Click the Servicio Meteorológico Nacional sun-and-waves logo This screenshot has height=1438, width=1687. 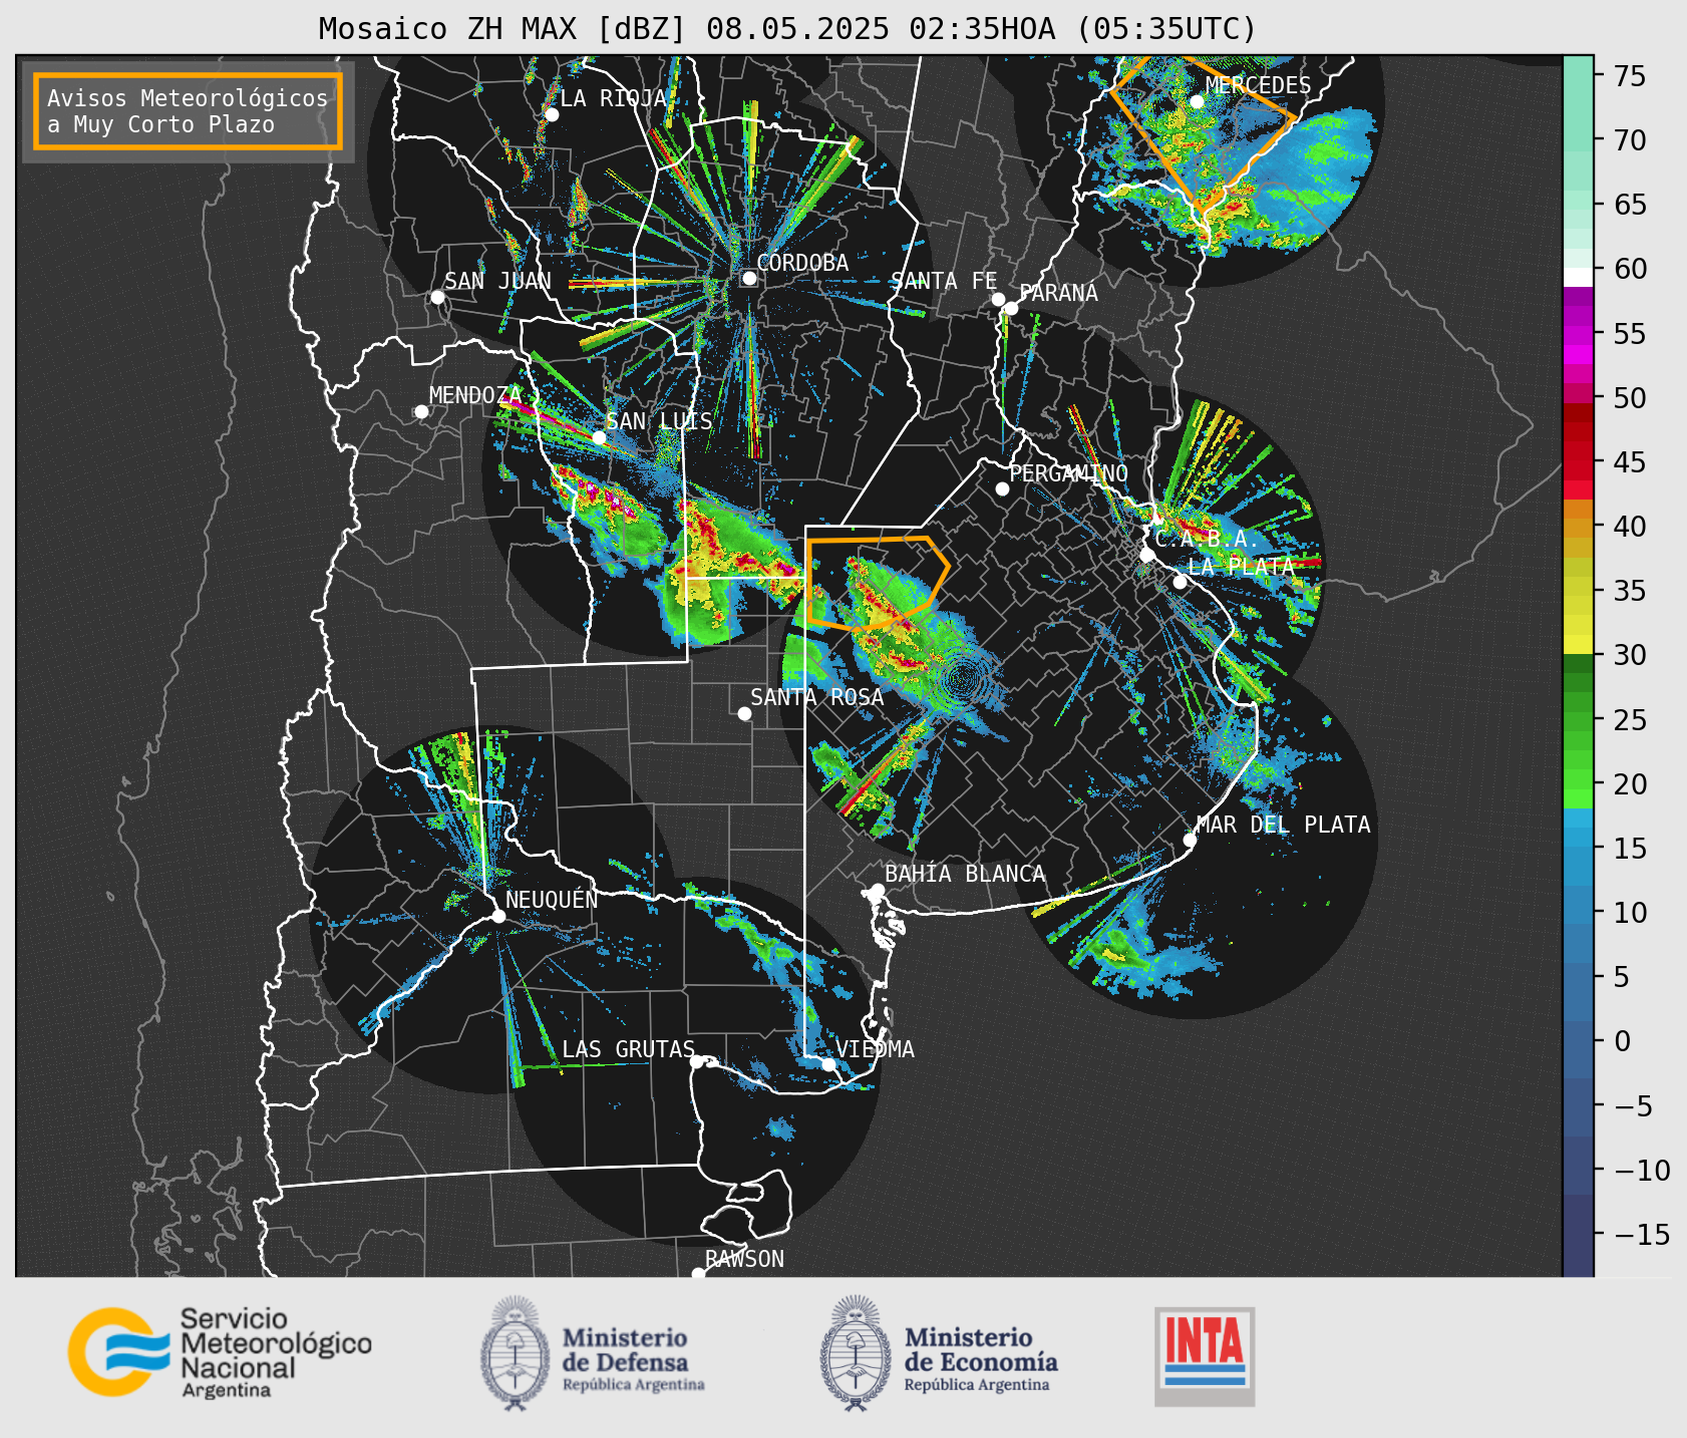[119, 1351]
